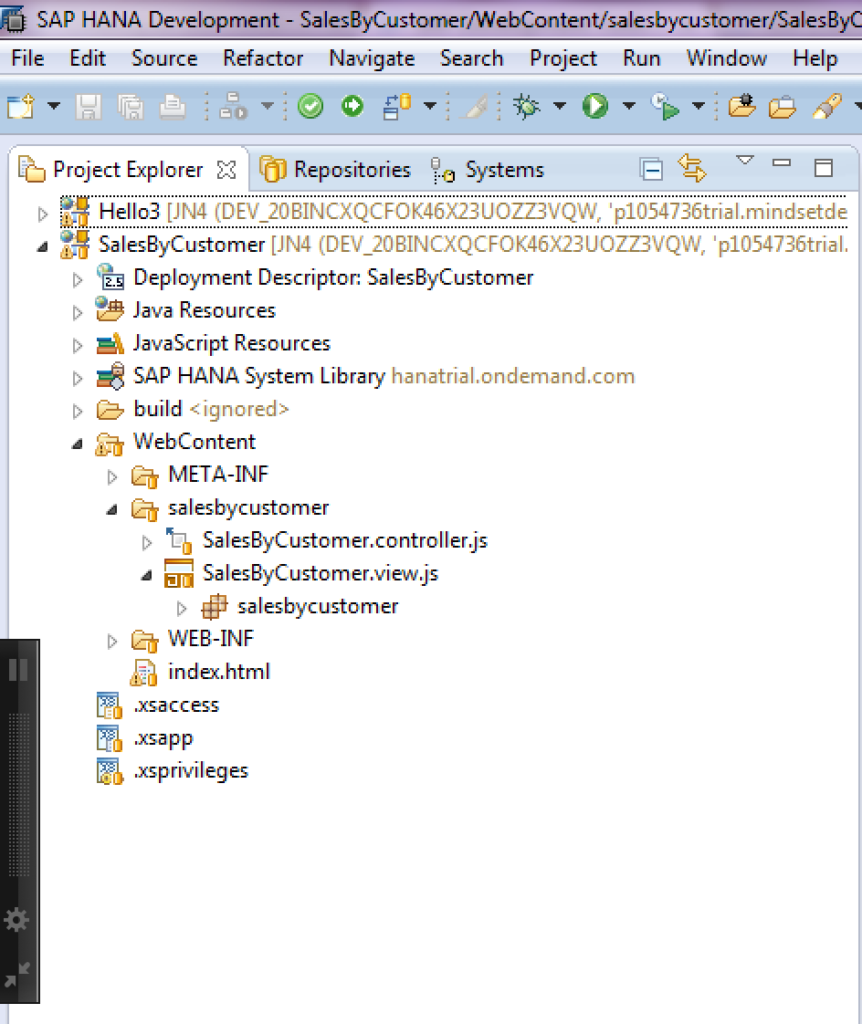
Task: Click the Search flashlight toolbar icon
Action: click(x=827, y=106)
